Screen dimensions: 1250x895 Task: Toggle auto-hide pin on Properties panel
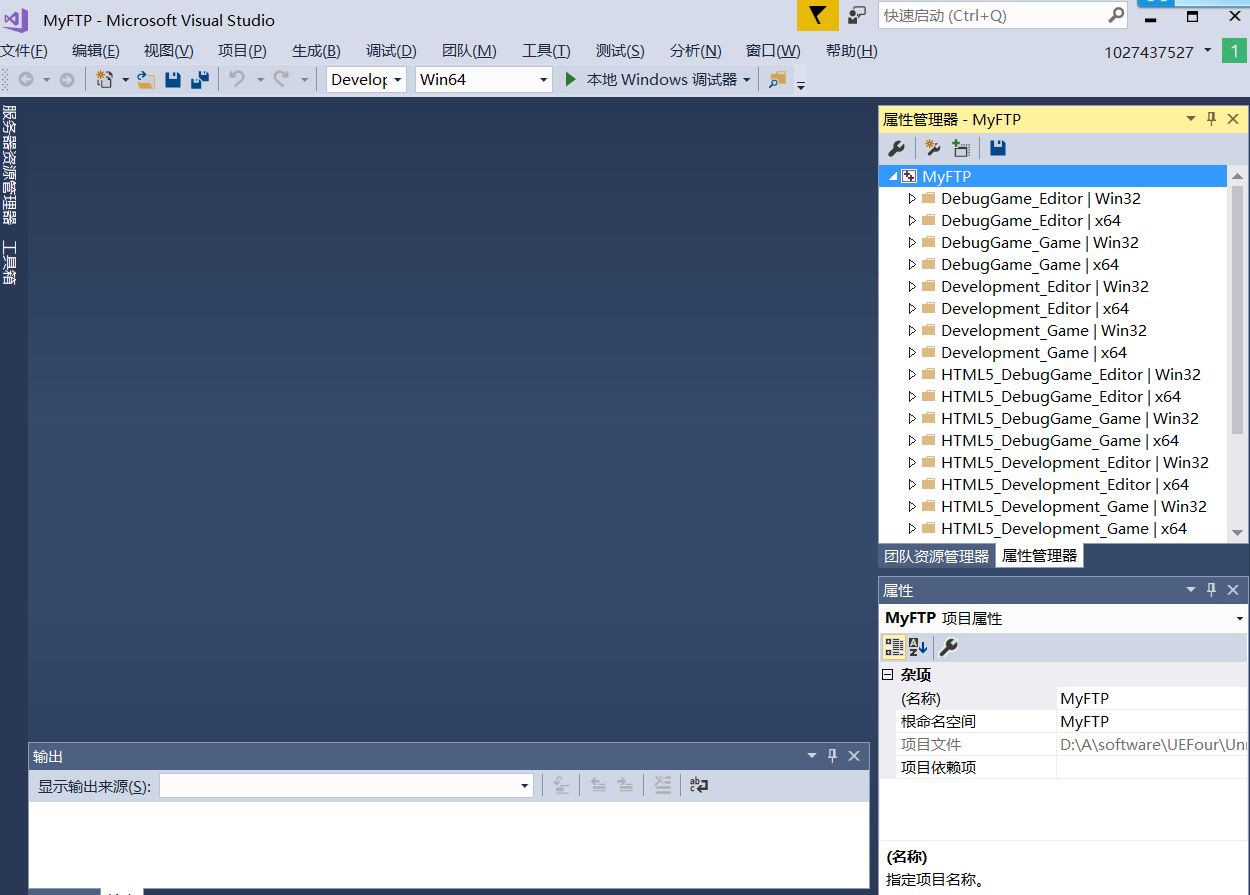point(1212,590)
